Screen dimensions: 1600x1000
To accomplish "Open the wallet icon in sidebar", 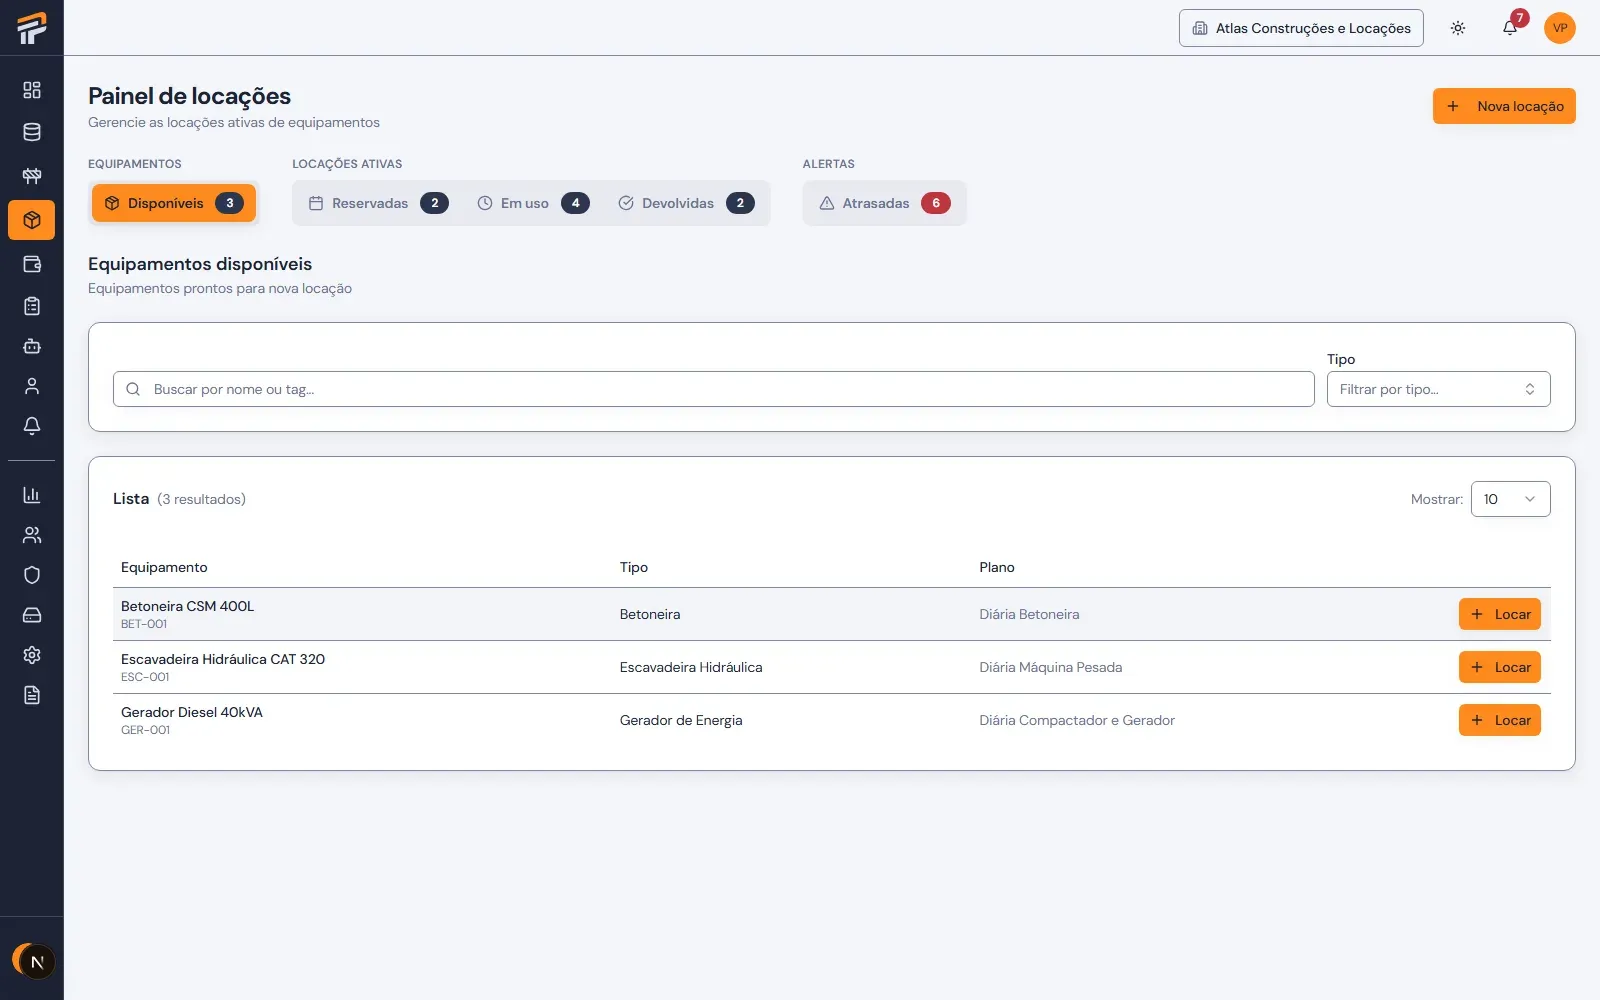I will click(x=32, y=264).
